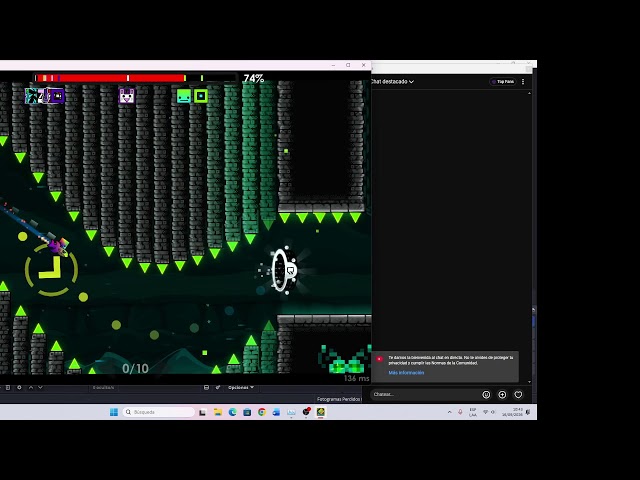The width and height of the screenshot is (640, 480).
Task: Click the red level progress bar
Action: click(136, 78)
